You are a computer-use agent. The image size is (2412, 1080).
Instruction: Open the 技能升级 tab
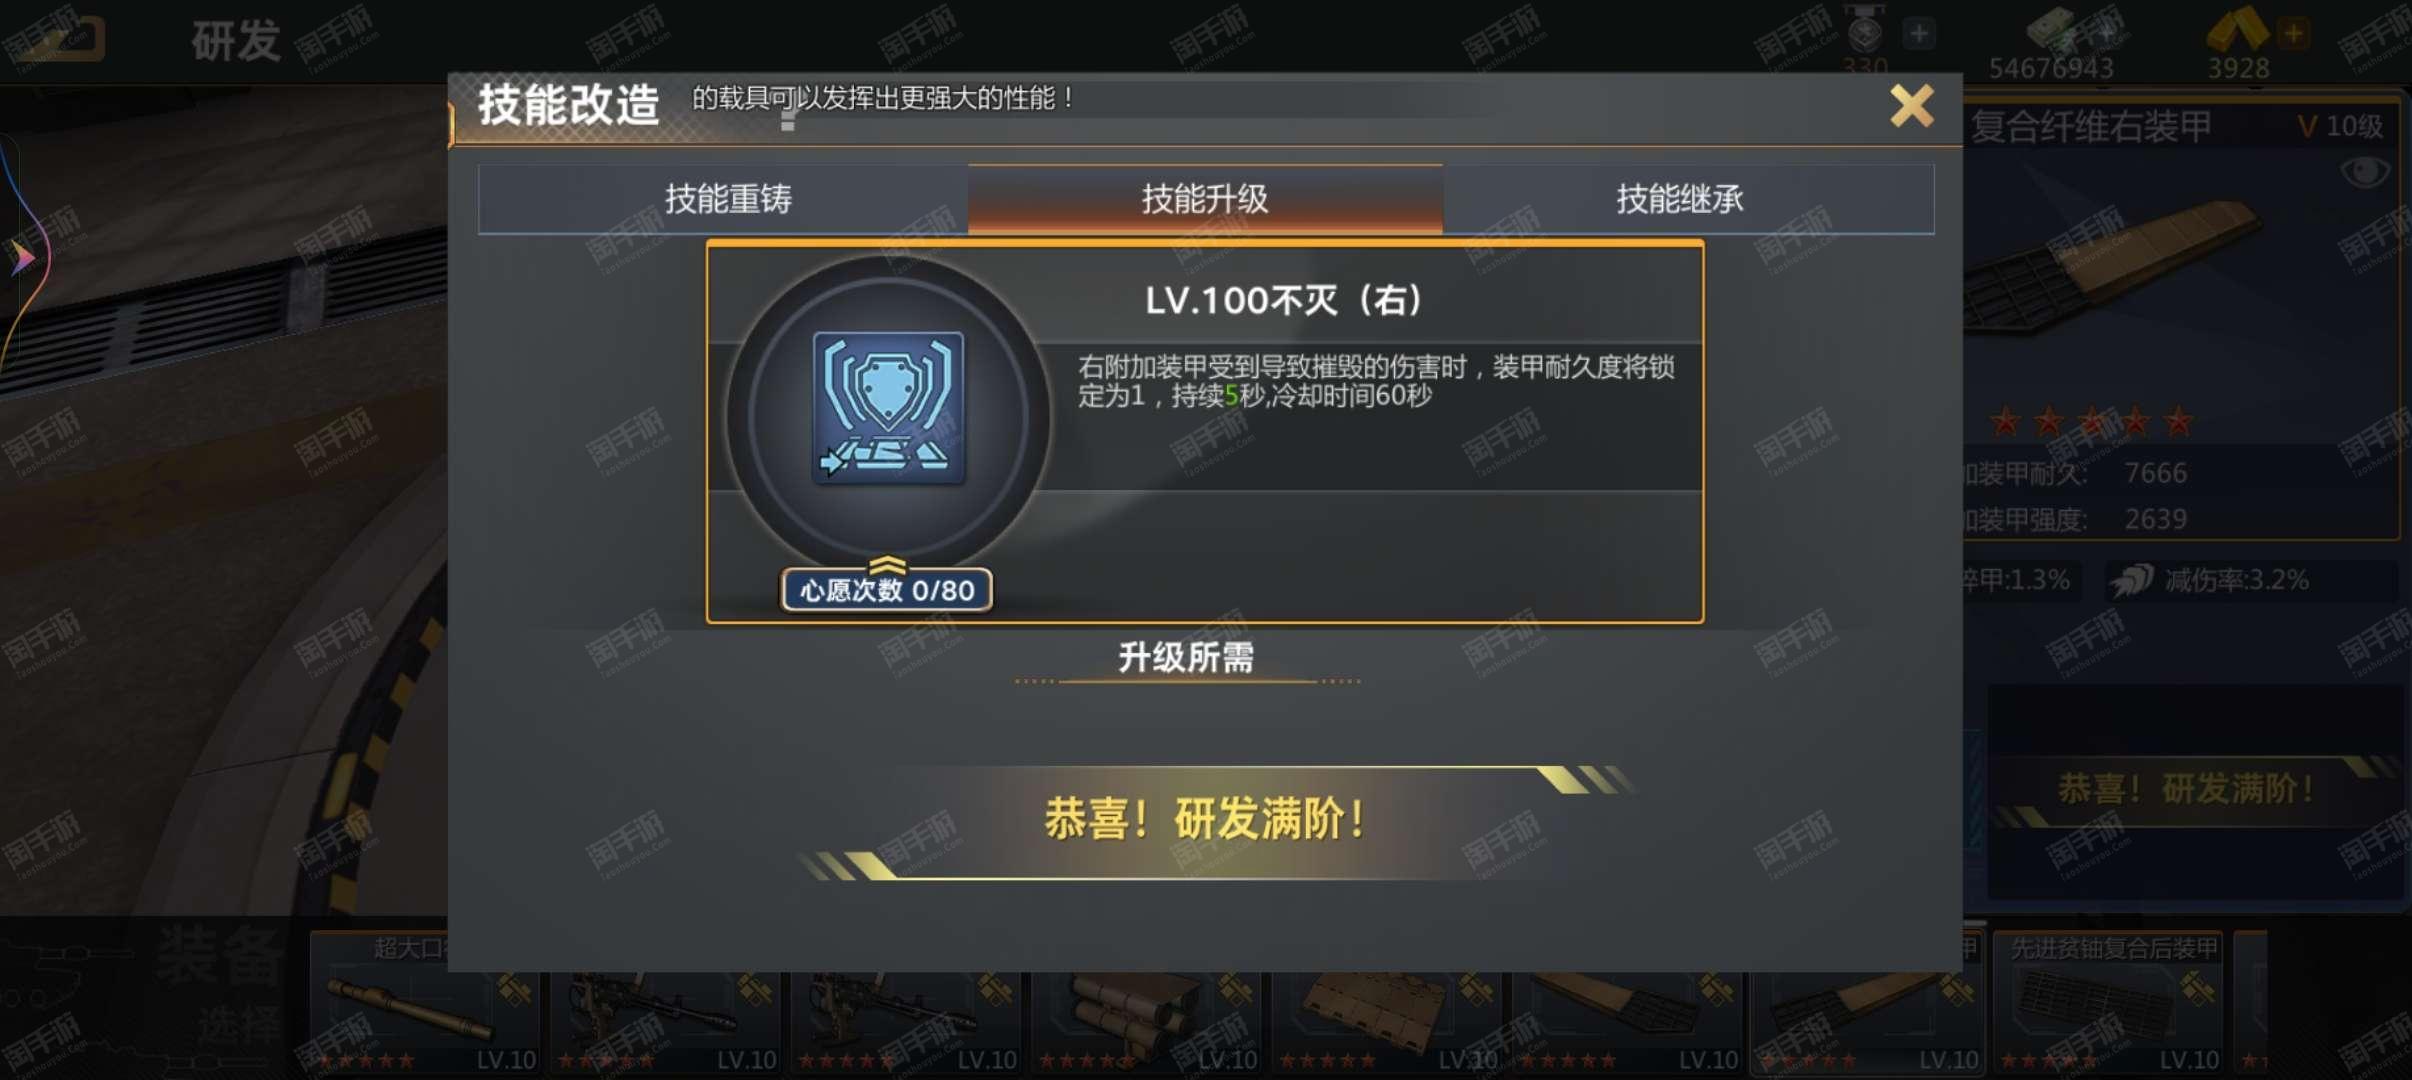(1205, 199)
